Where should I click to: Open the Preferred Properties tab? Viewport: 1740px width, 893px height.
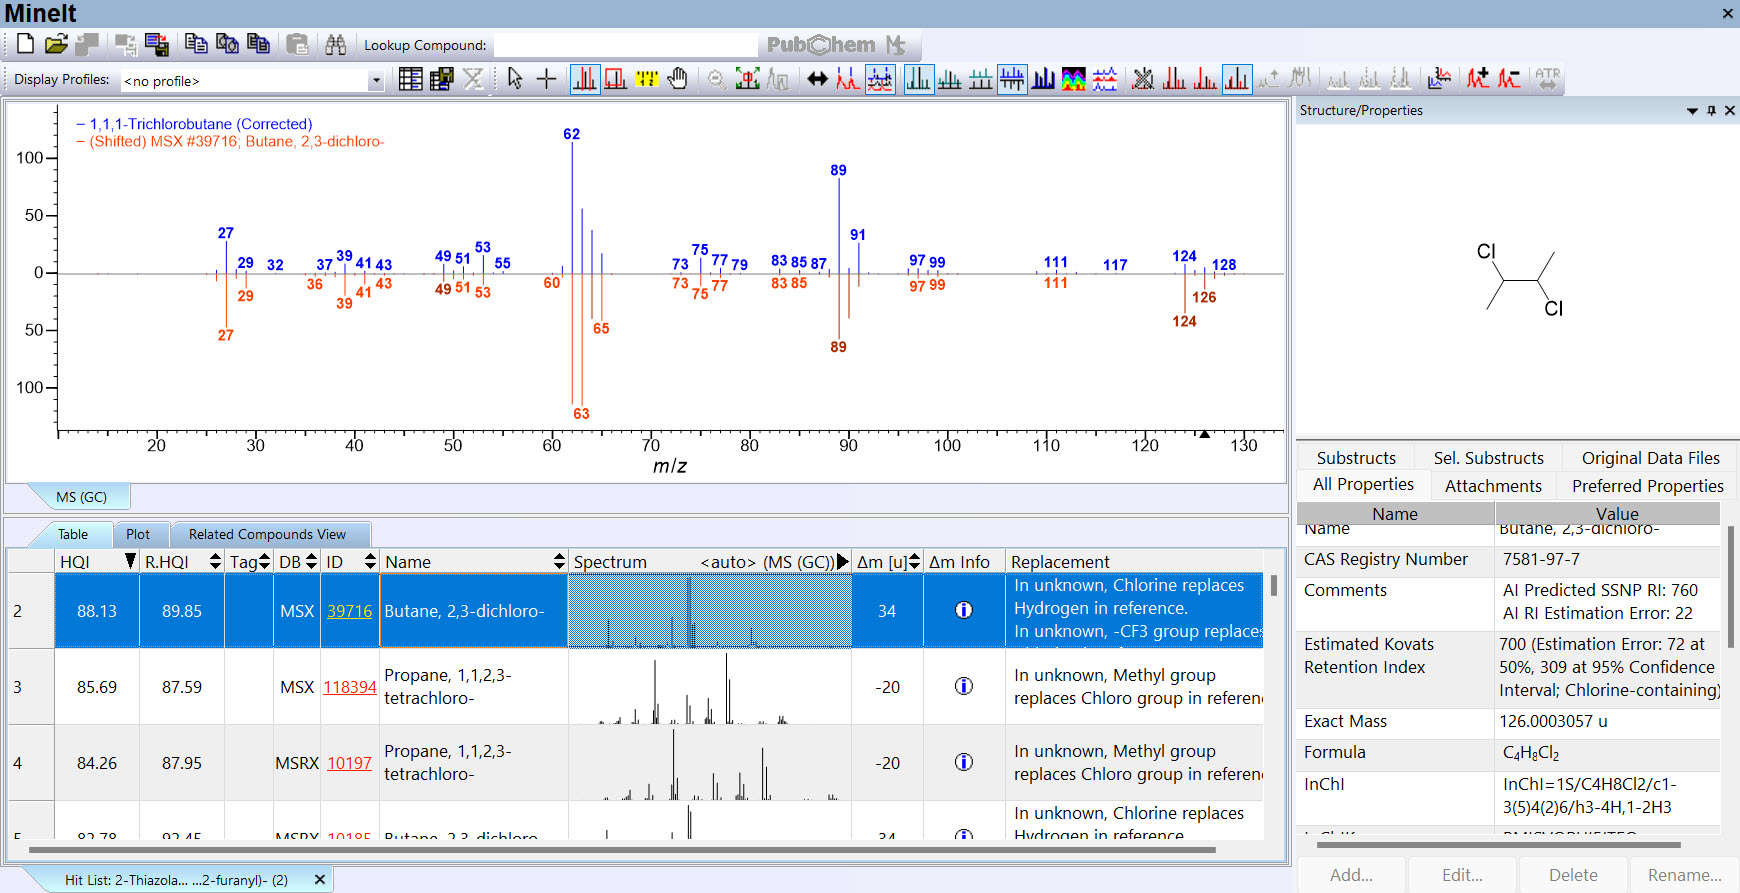pos(1647,486)
